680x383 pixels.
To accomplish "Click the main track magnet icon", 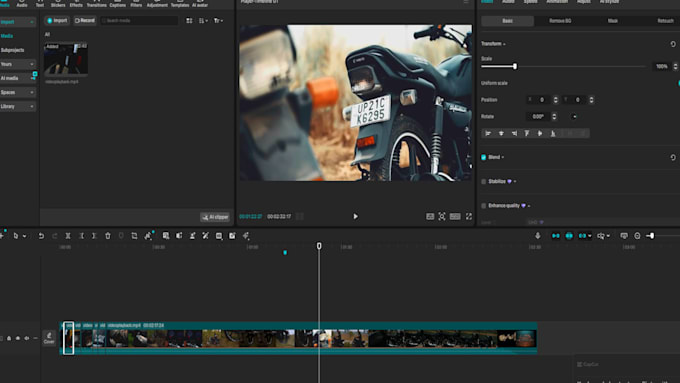I will click(556, 236).
